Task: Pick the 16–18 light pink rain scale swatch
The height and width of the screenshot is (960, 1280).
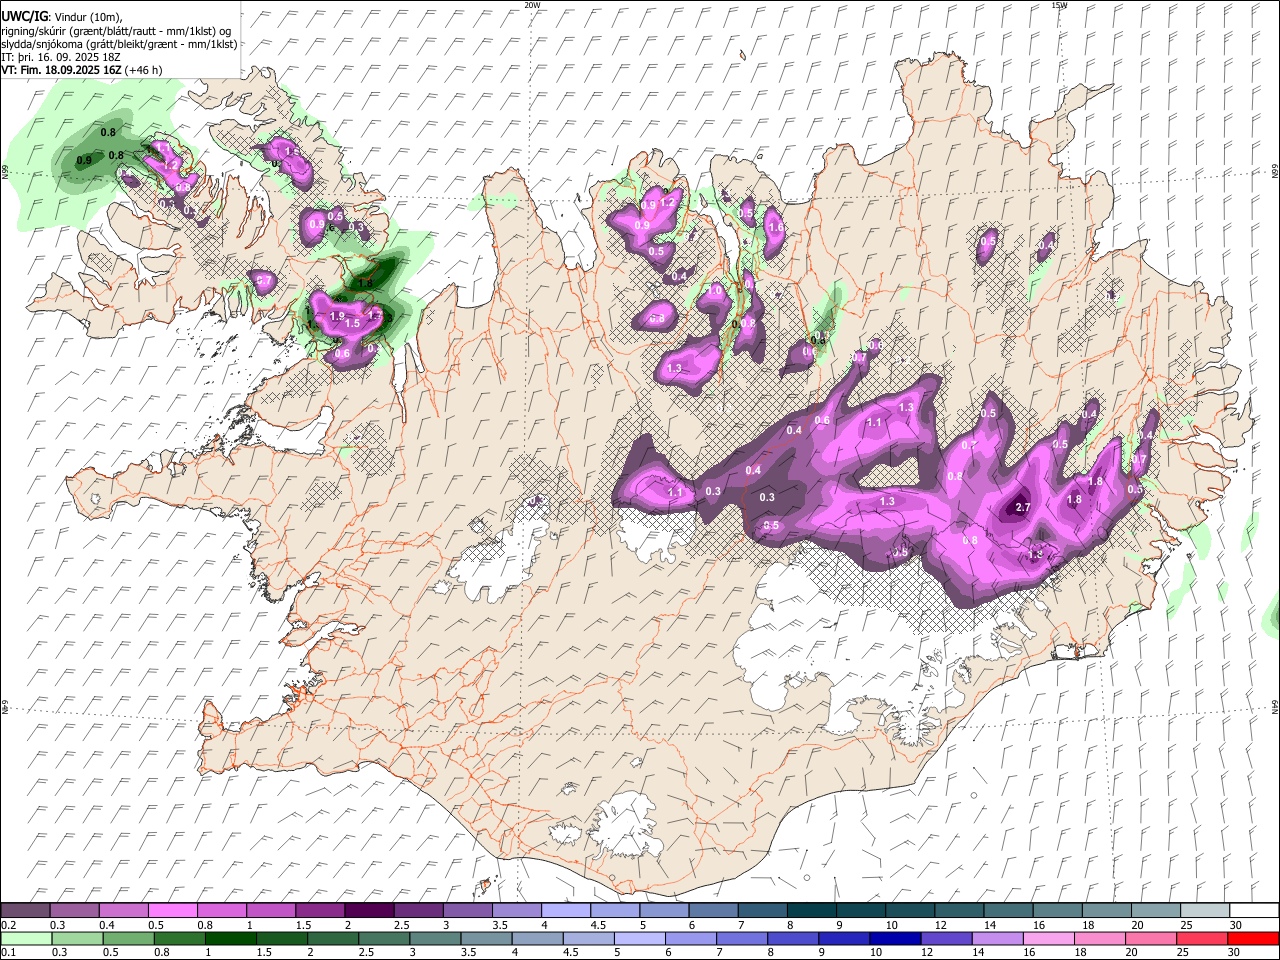Action: coord(1051,938)
